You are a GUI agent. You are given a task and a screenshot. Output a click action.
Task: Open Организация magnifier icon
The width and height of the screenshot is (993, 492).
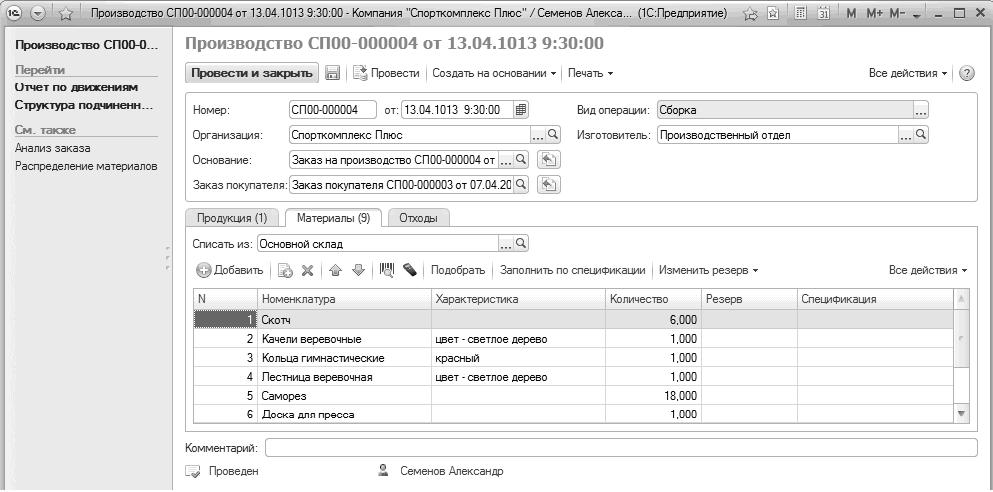click(553, 135)
